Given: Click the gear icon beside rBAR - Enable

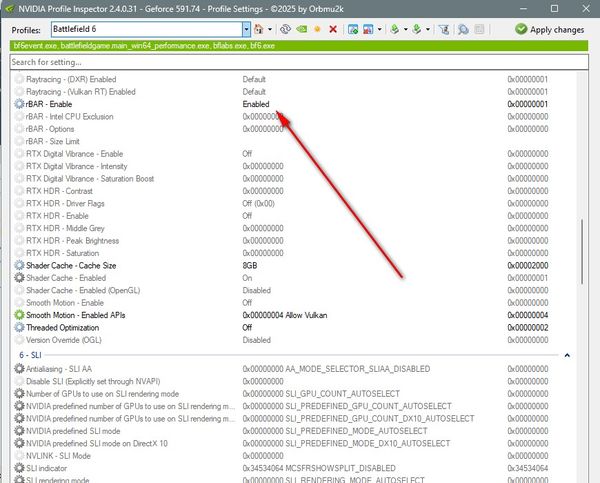Looking at the screenshot, I should pos(19,104).
